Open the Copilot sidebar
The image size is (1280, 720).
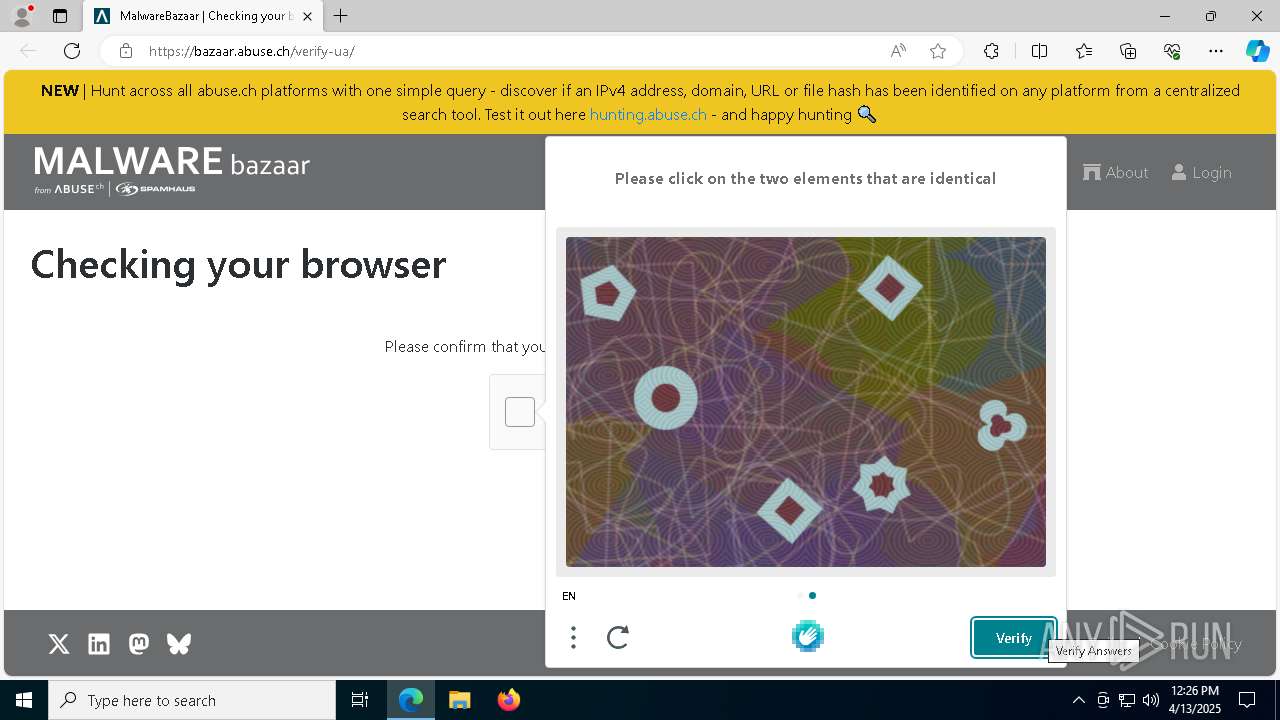click(x=1257, y=51)
